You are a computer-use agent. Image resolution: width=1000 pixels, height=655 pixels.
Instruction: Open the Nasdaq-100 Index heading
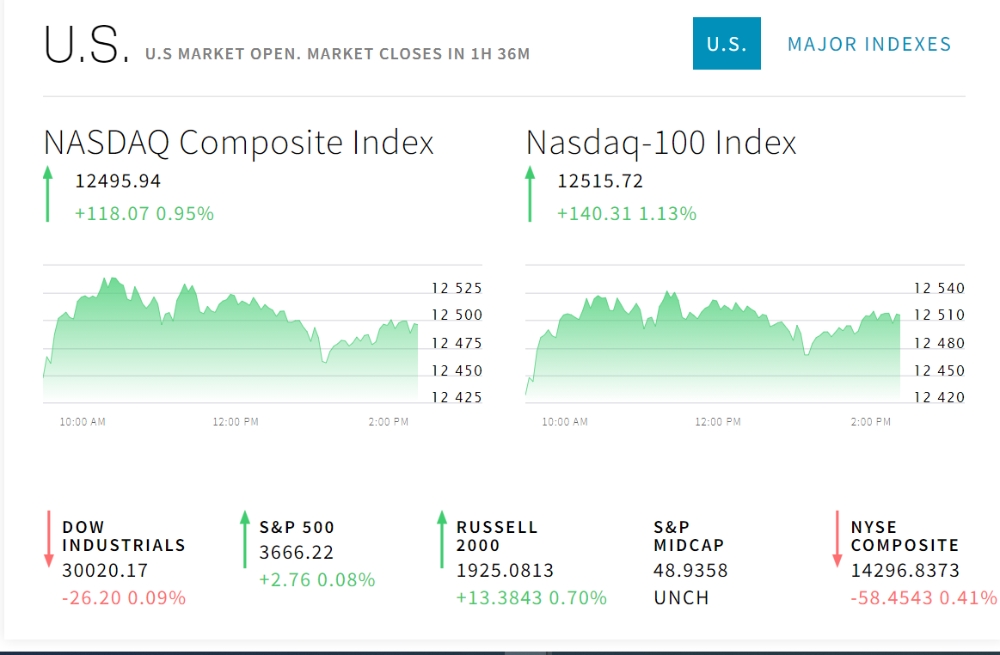[661, 143]
